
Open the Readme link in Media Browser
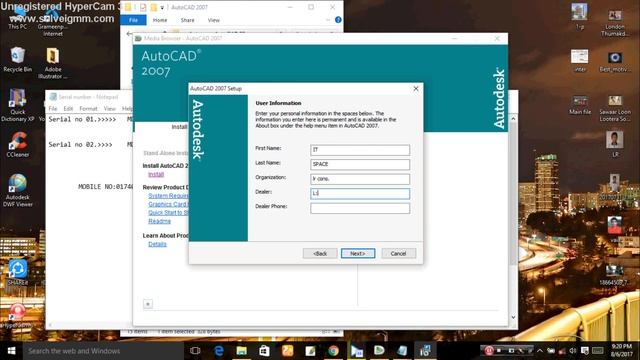coord(160,221)
